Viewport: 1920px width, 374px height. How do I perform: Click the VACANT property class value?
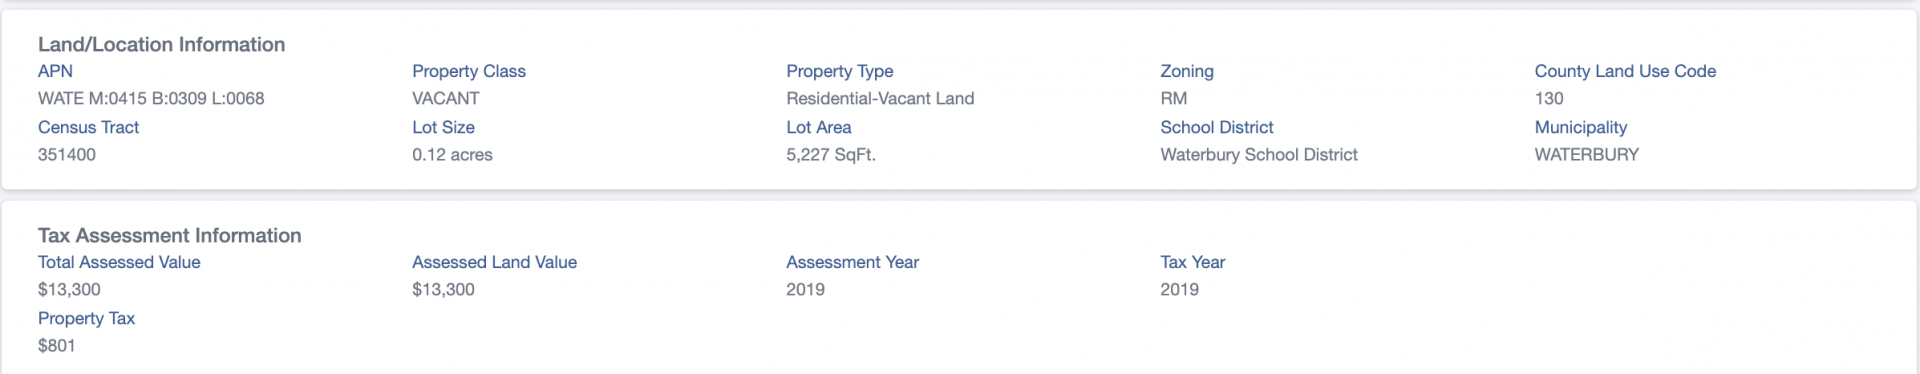(446, 98)
